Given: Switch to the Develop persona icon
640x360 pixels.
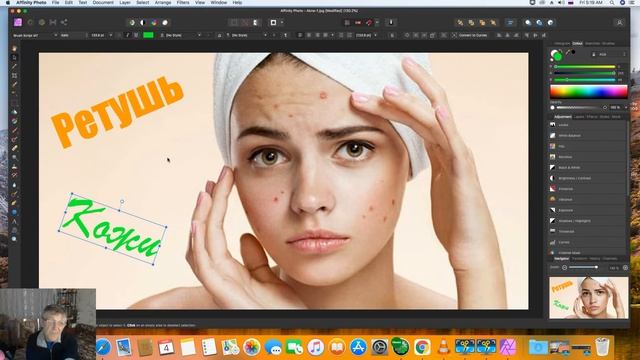Looking at the screenshot, I should tap(42, 22).
